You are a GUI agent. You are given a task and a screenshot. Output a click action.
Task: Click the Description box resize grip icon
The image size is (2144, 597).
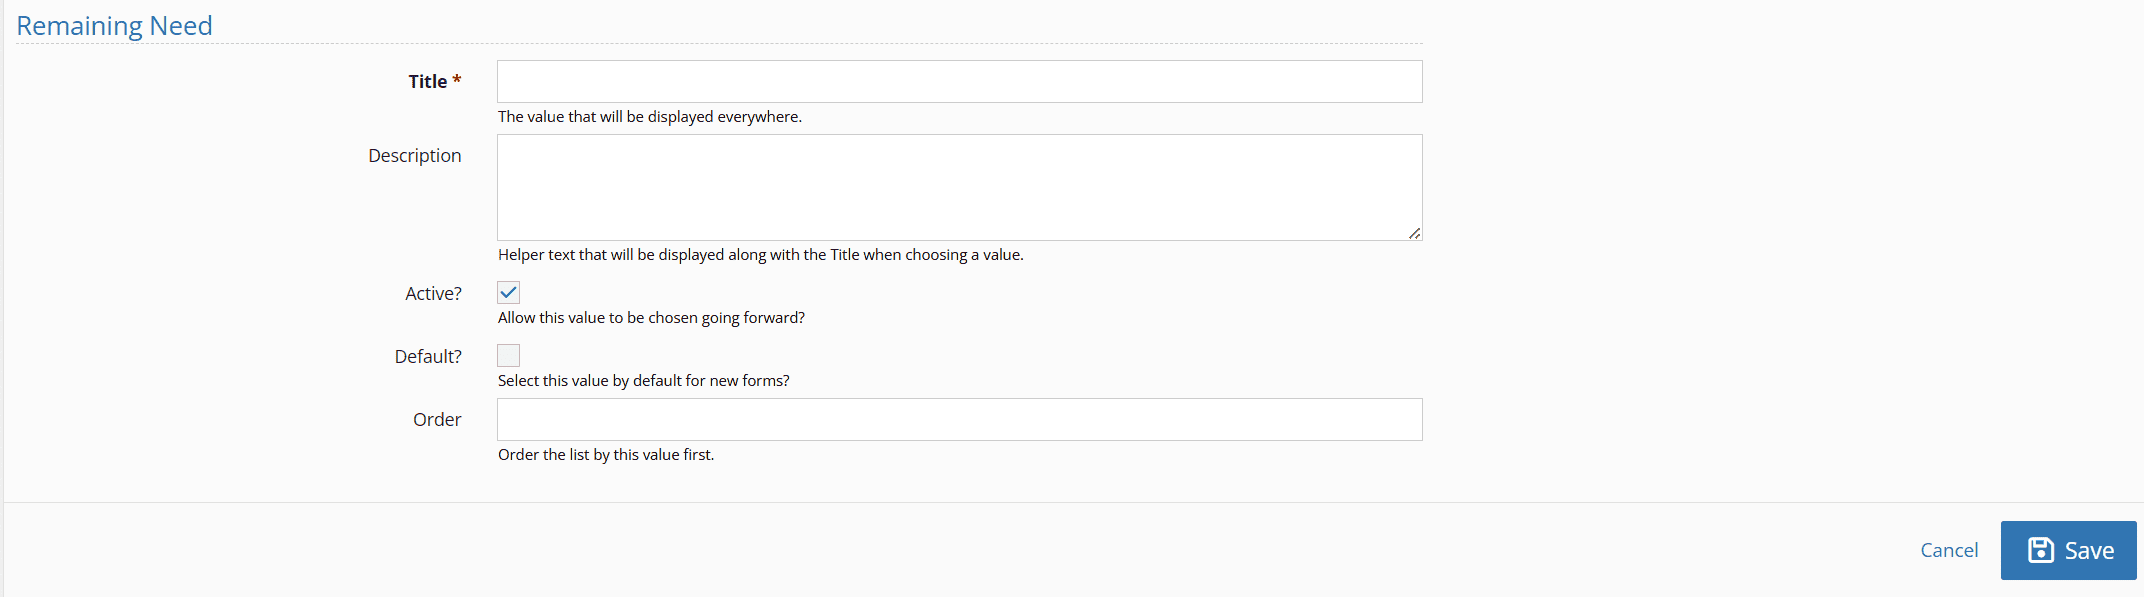click(x=1414, y=233)
